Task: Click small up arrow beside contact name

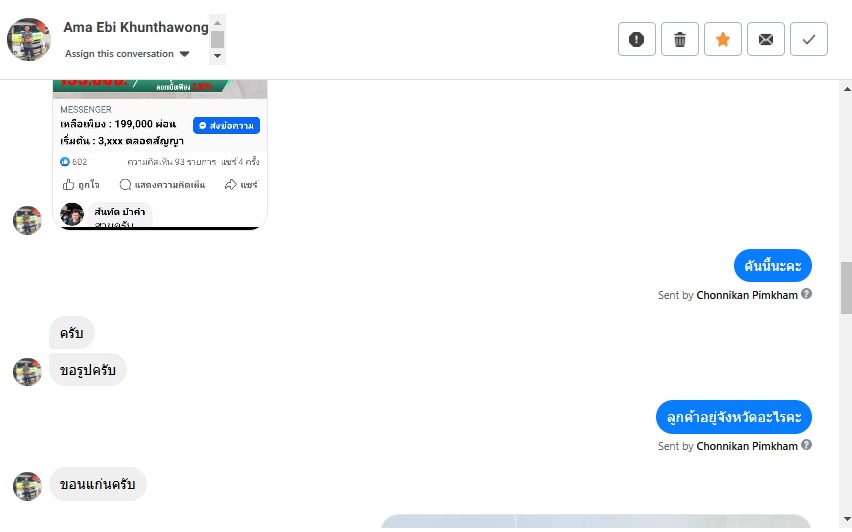Action: pos(217,23)
